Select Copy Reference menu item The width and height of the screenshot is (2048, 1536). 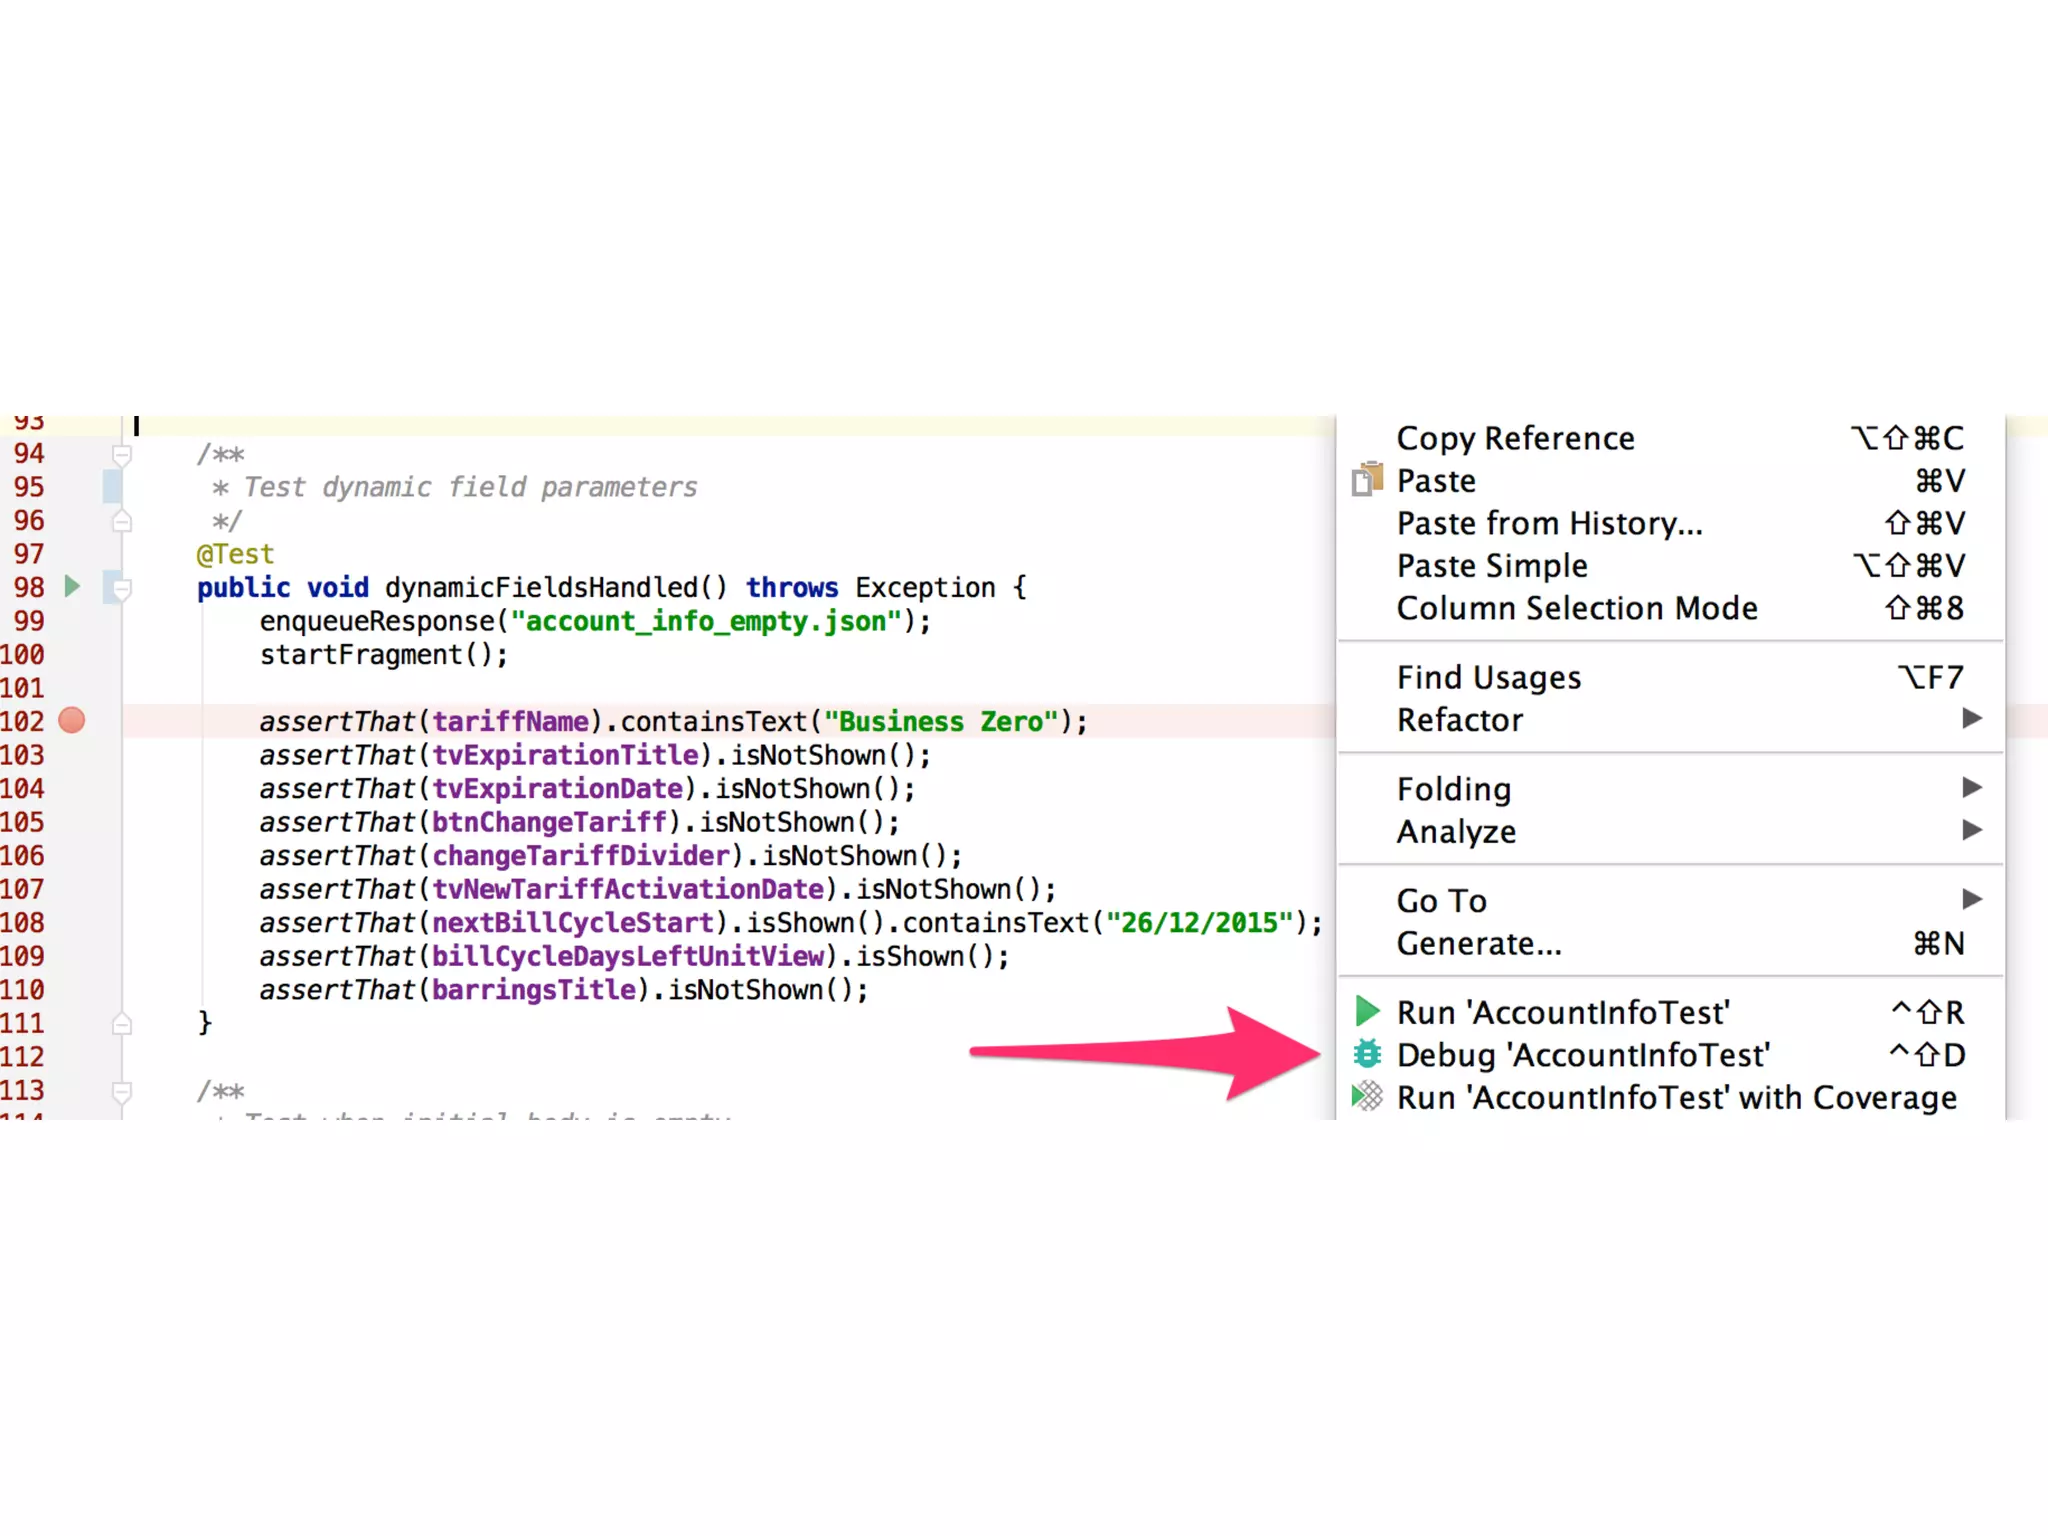pyautogui.click(x=1514, y=438)
